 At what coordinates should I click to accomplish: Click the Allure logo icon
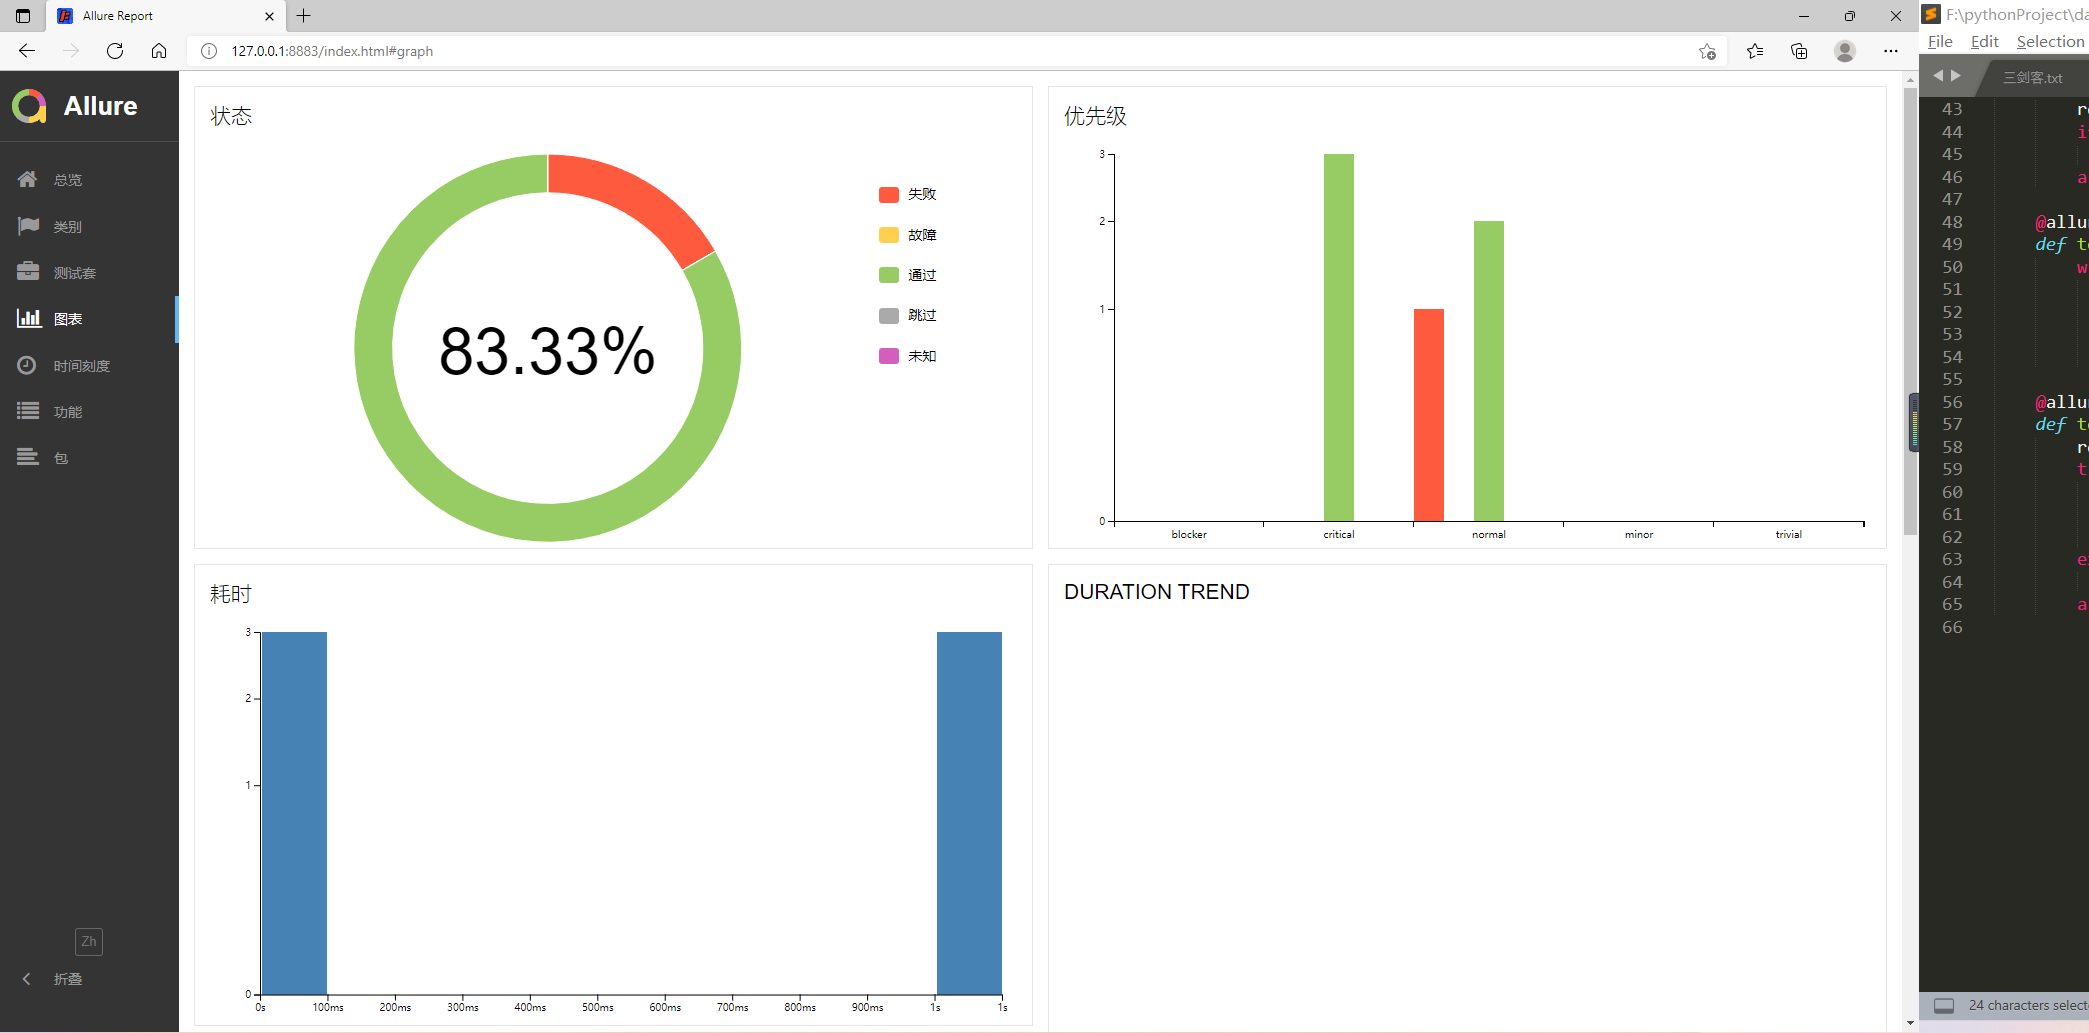tap(30, 106)
